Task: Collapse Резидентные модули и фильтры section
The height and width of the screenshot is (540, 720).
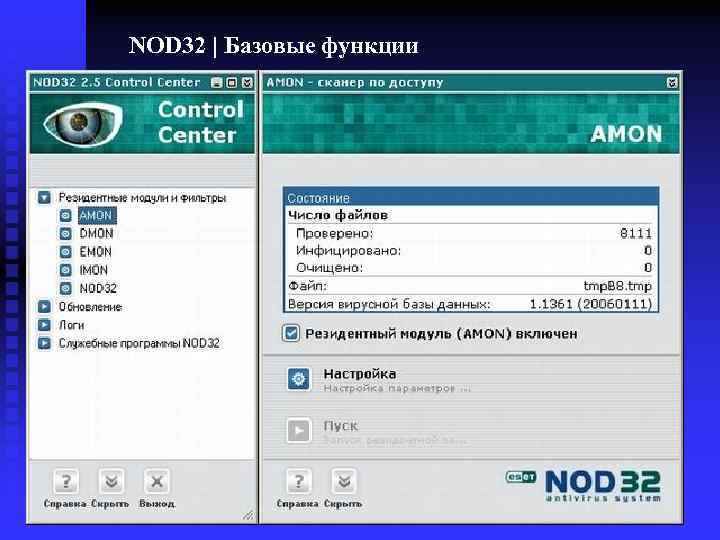Action: click(x=44, y=198)
